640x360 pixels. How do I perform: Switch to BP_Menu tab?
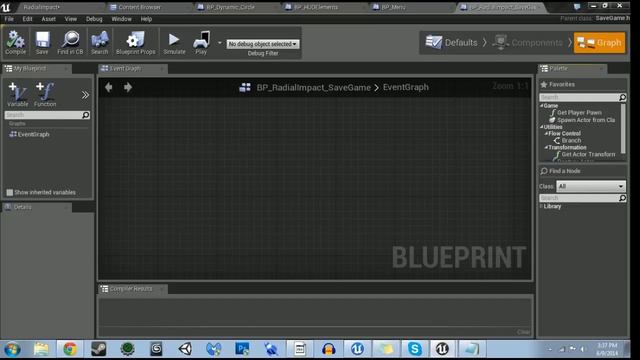coord(393,7)
